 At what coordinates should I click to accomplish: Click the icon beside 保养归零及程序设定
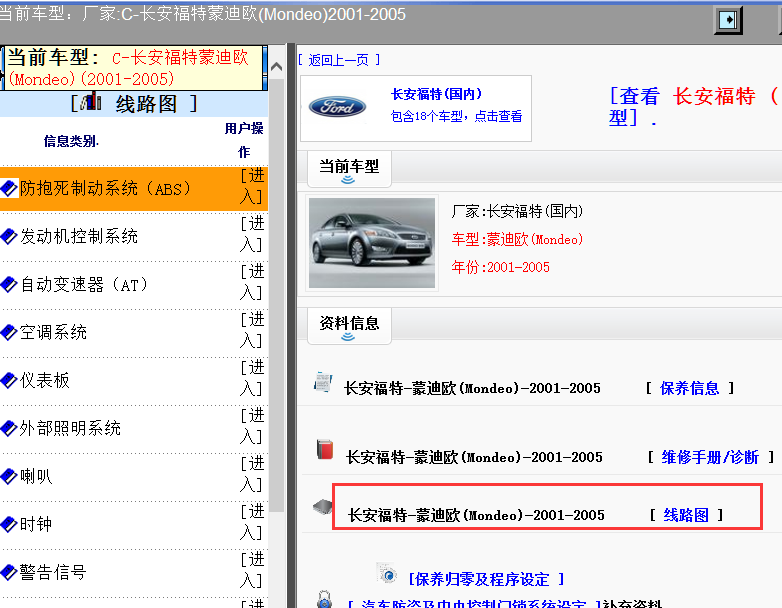[x=388, y=574]
